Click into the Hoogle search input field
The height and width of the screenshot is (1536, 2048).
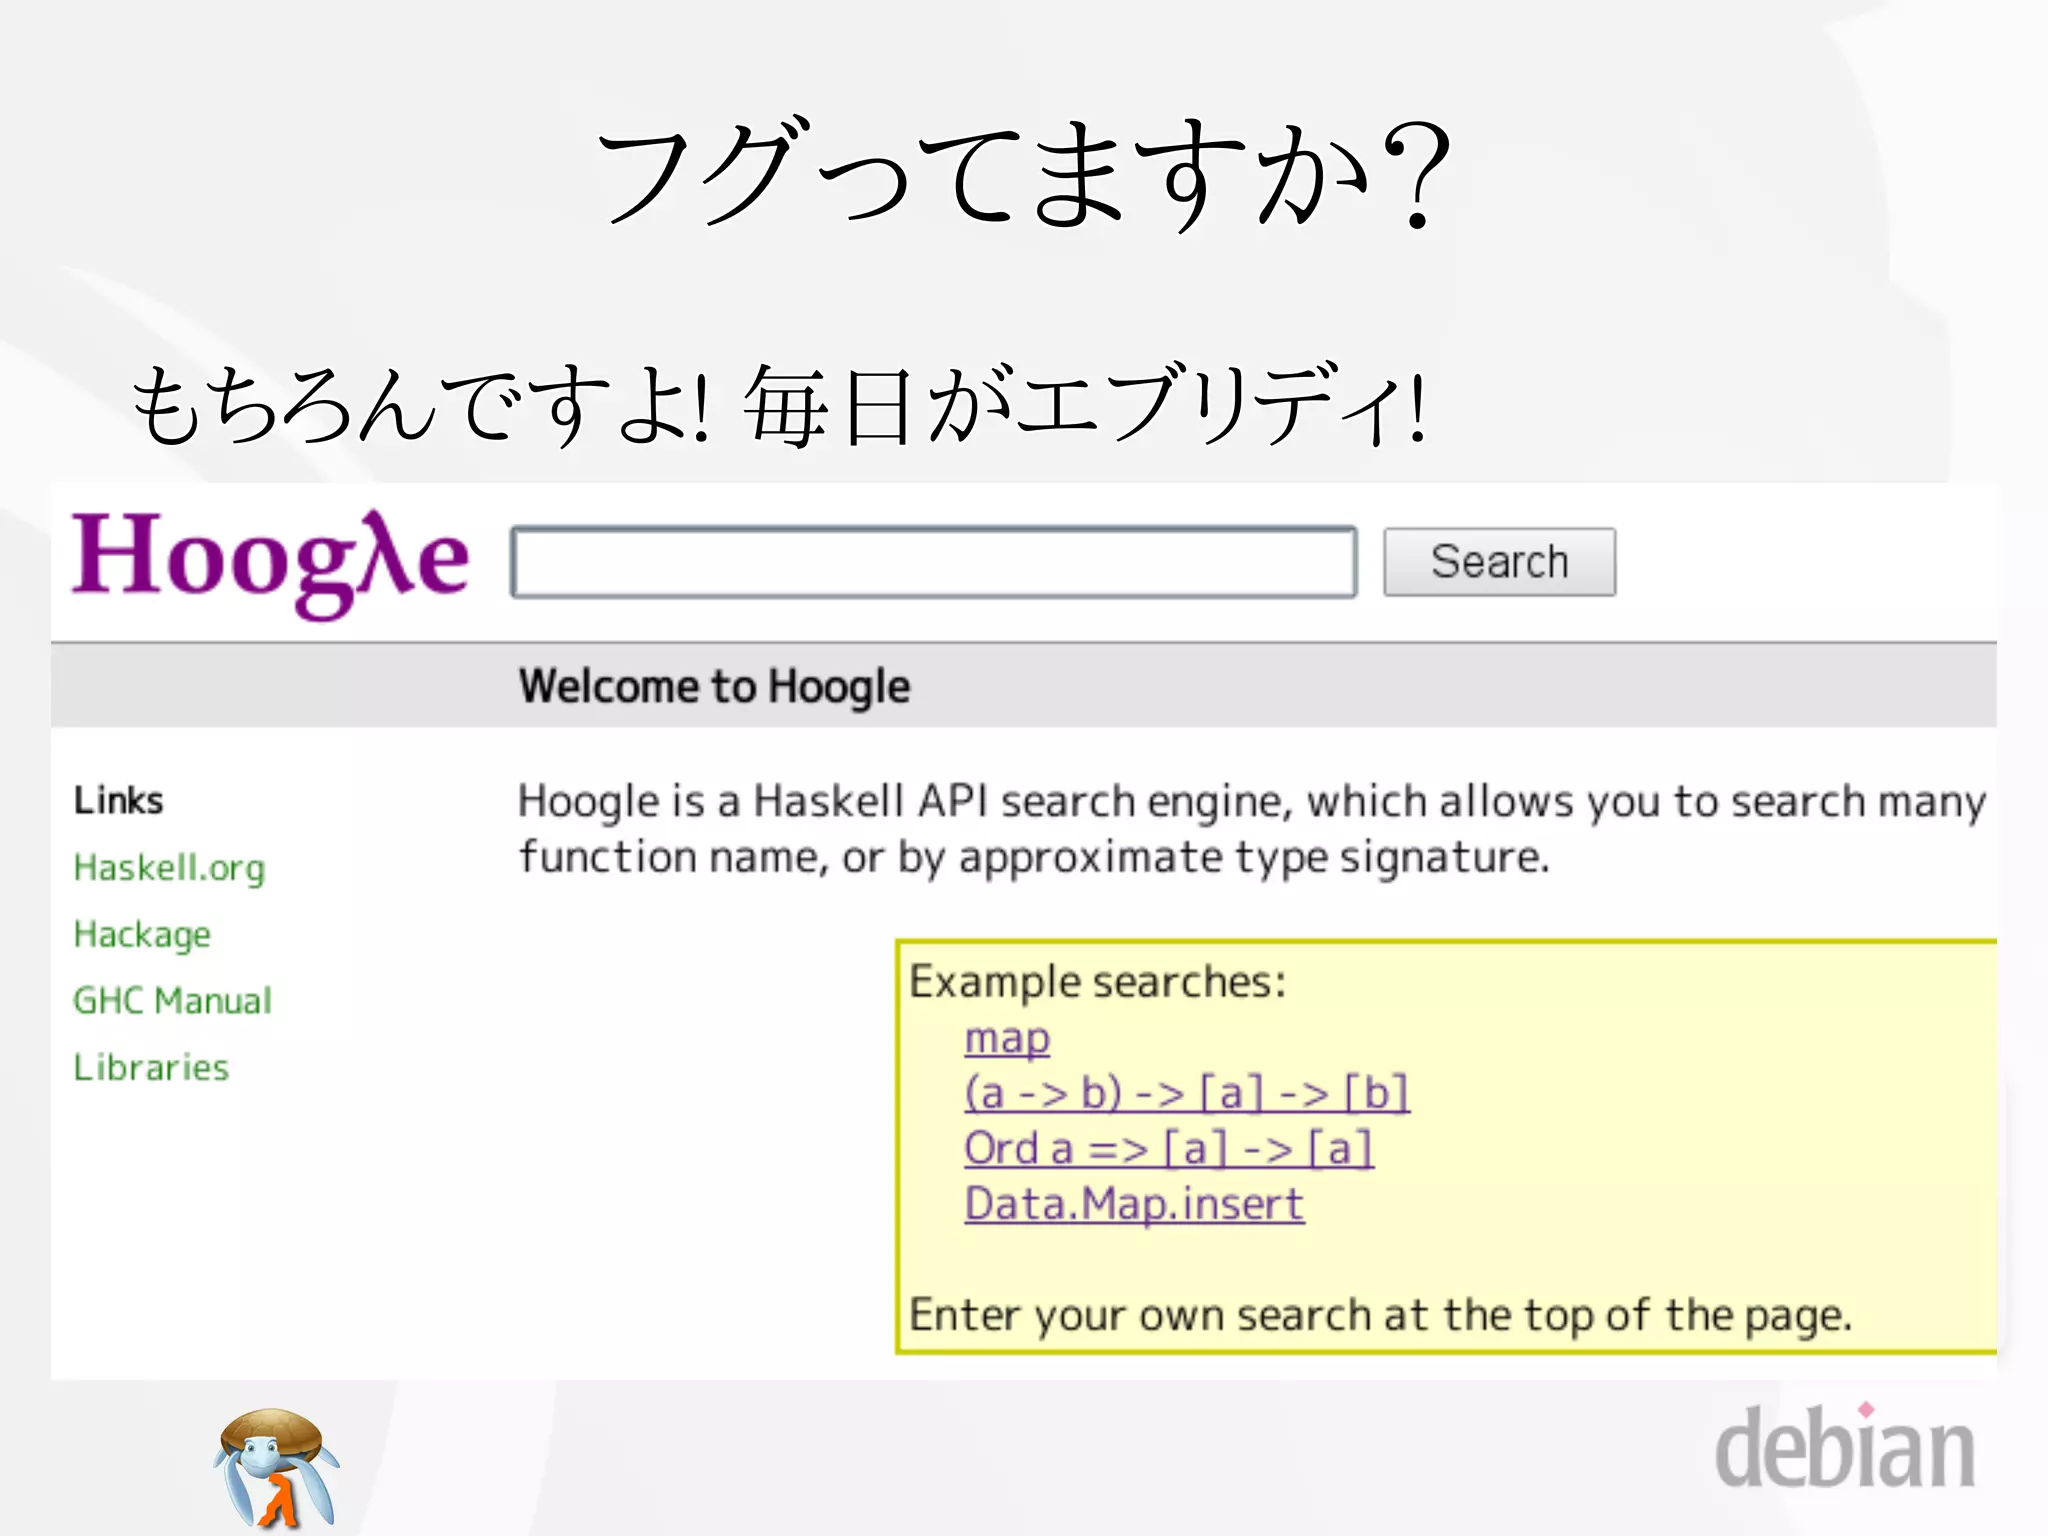click(x=933, y=562)
